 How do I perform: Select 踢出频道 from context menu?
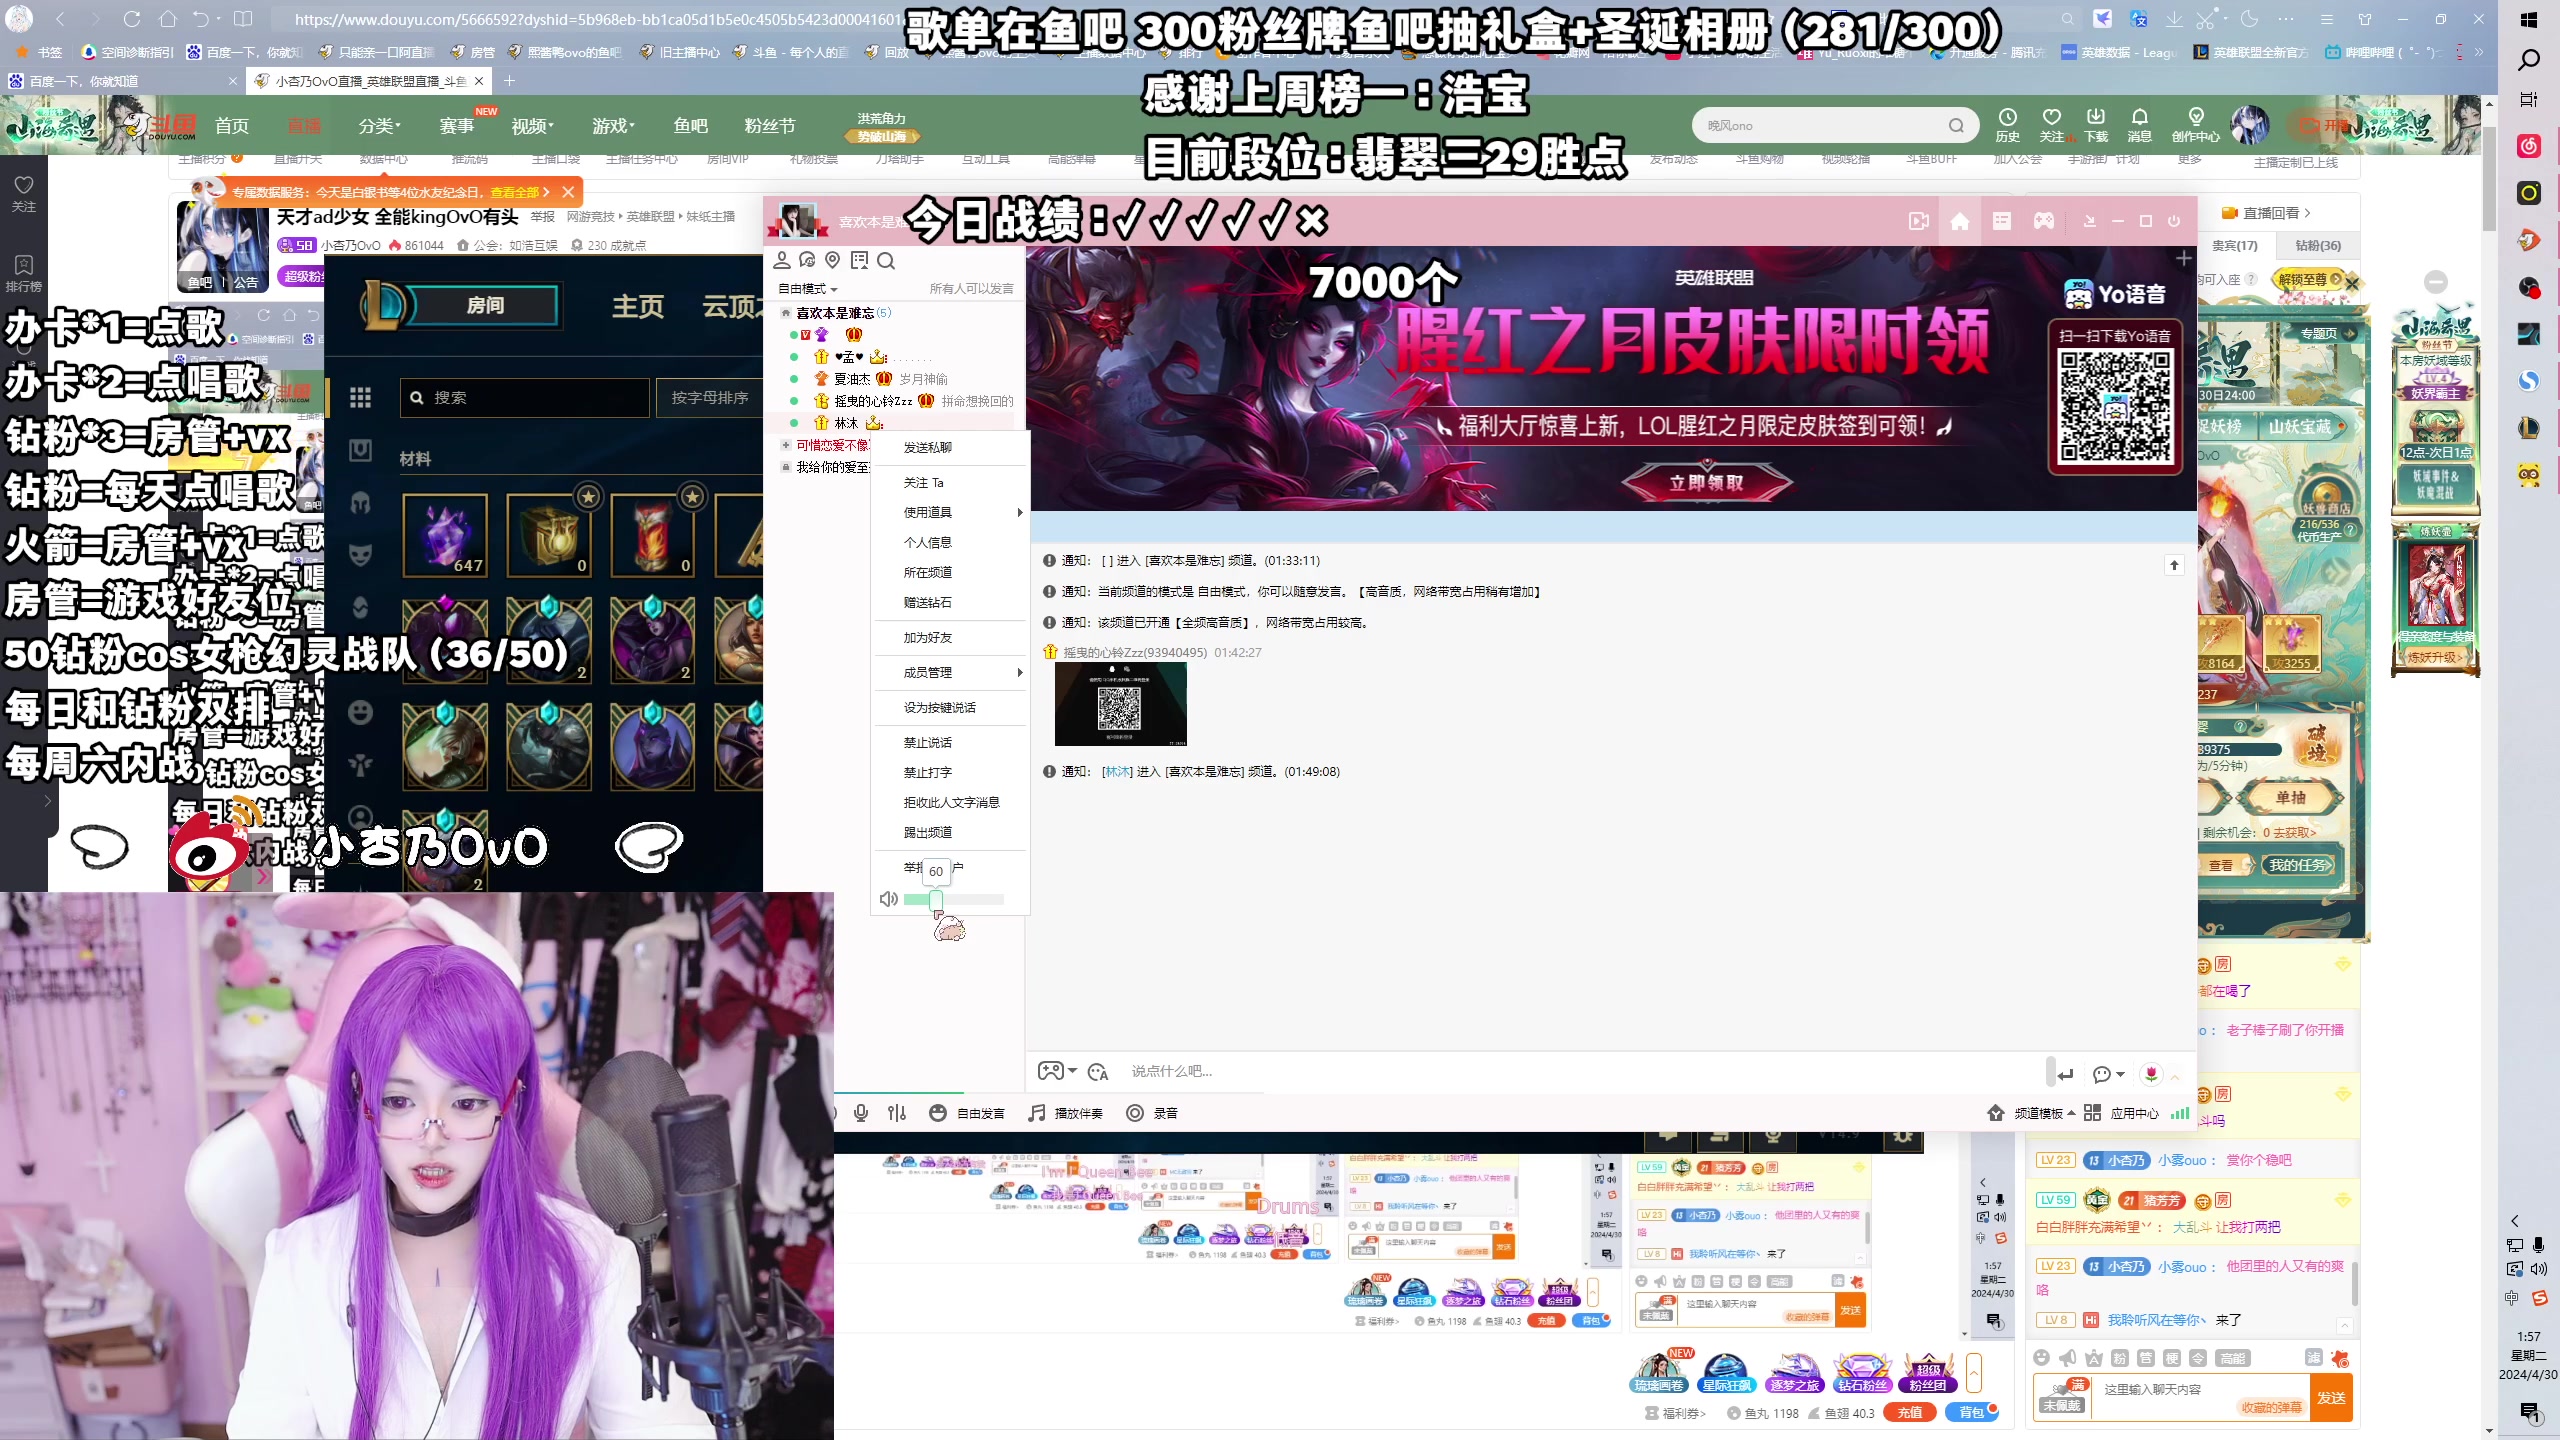(928, 832)
